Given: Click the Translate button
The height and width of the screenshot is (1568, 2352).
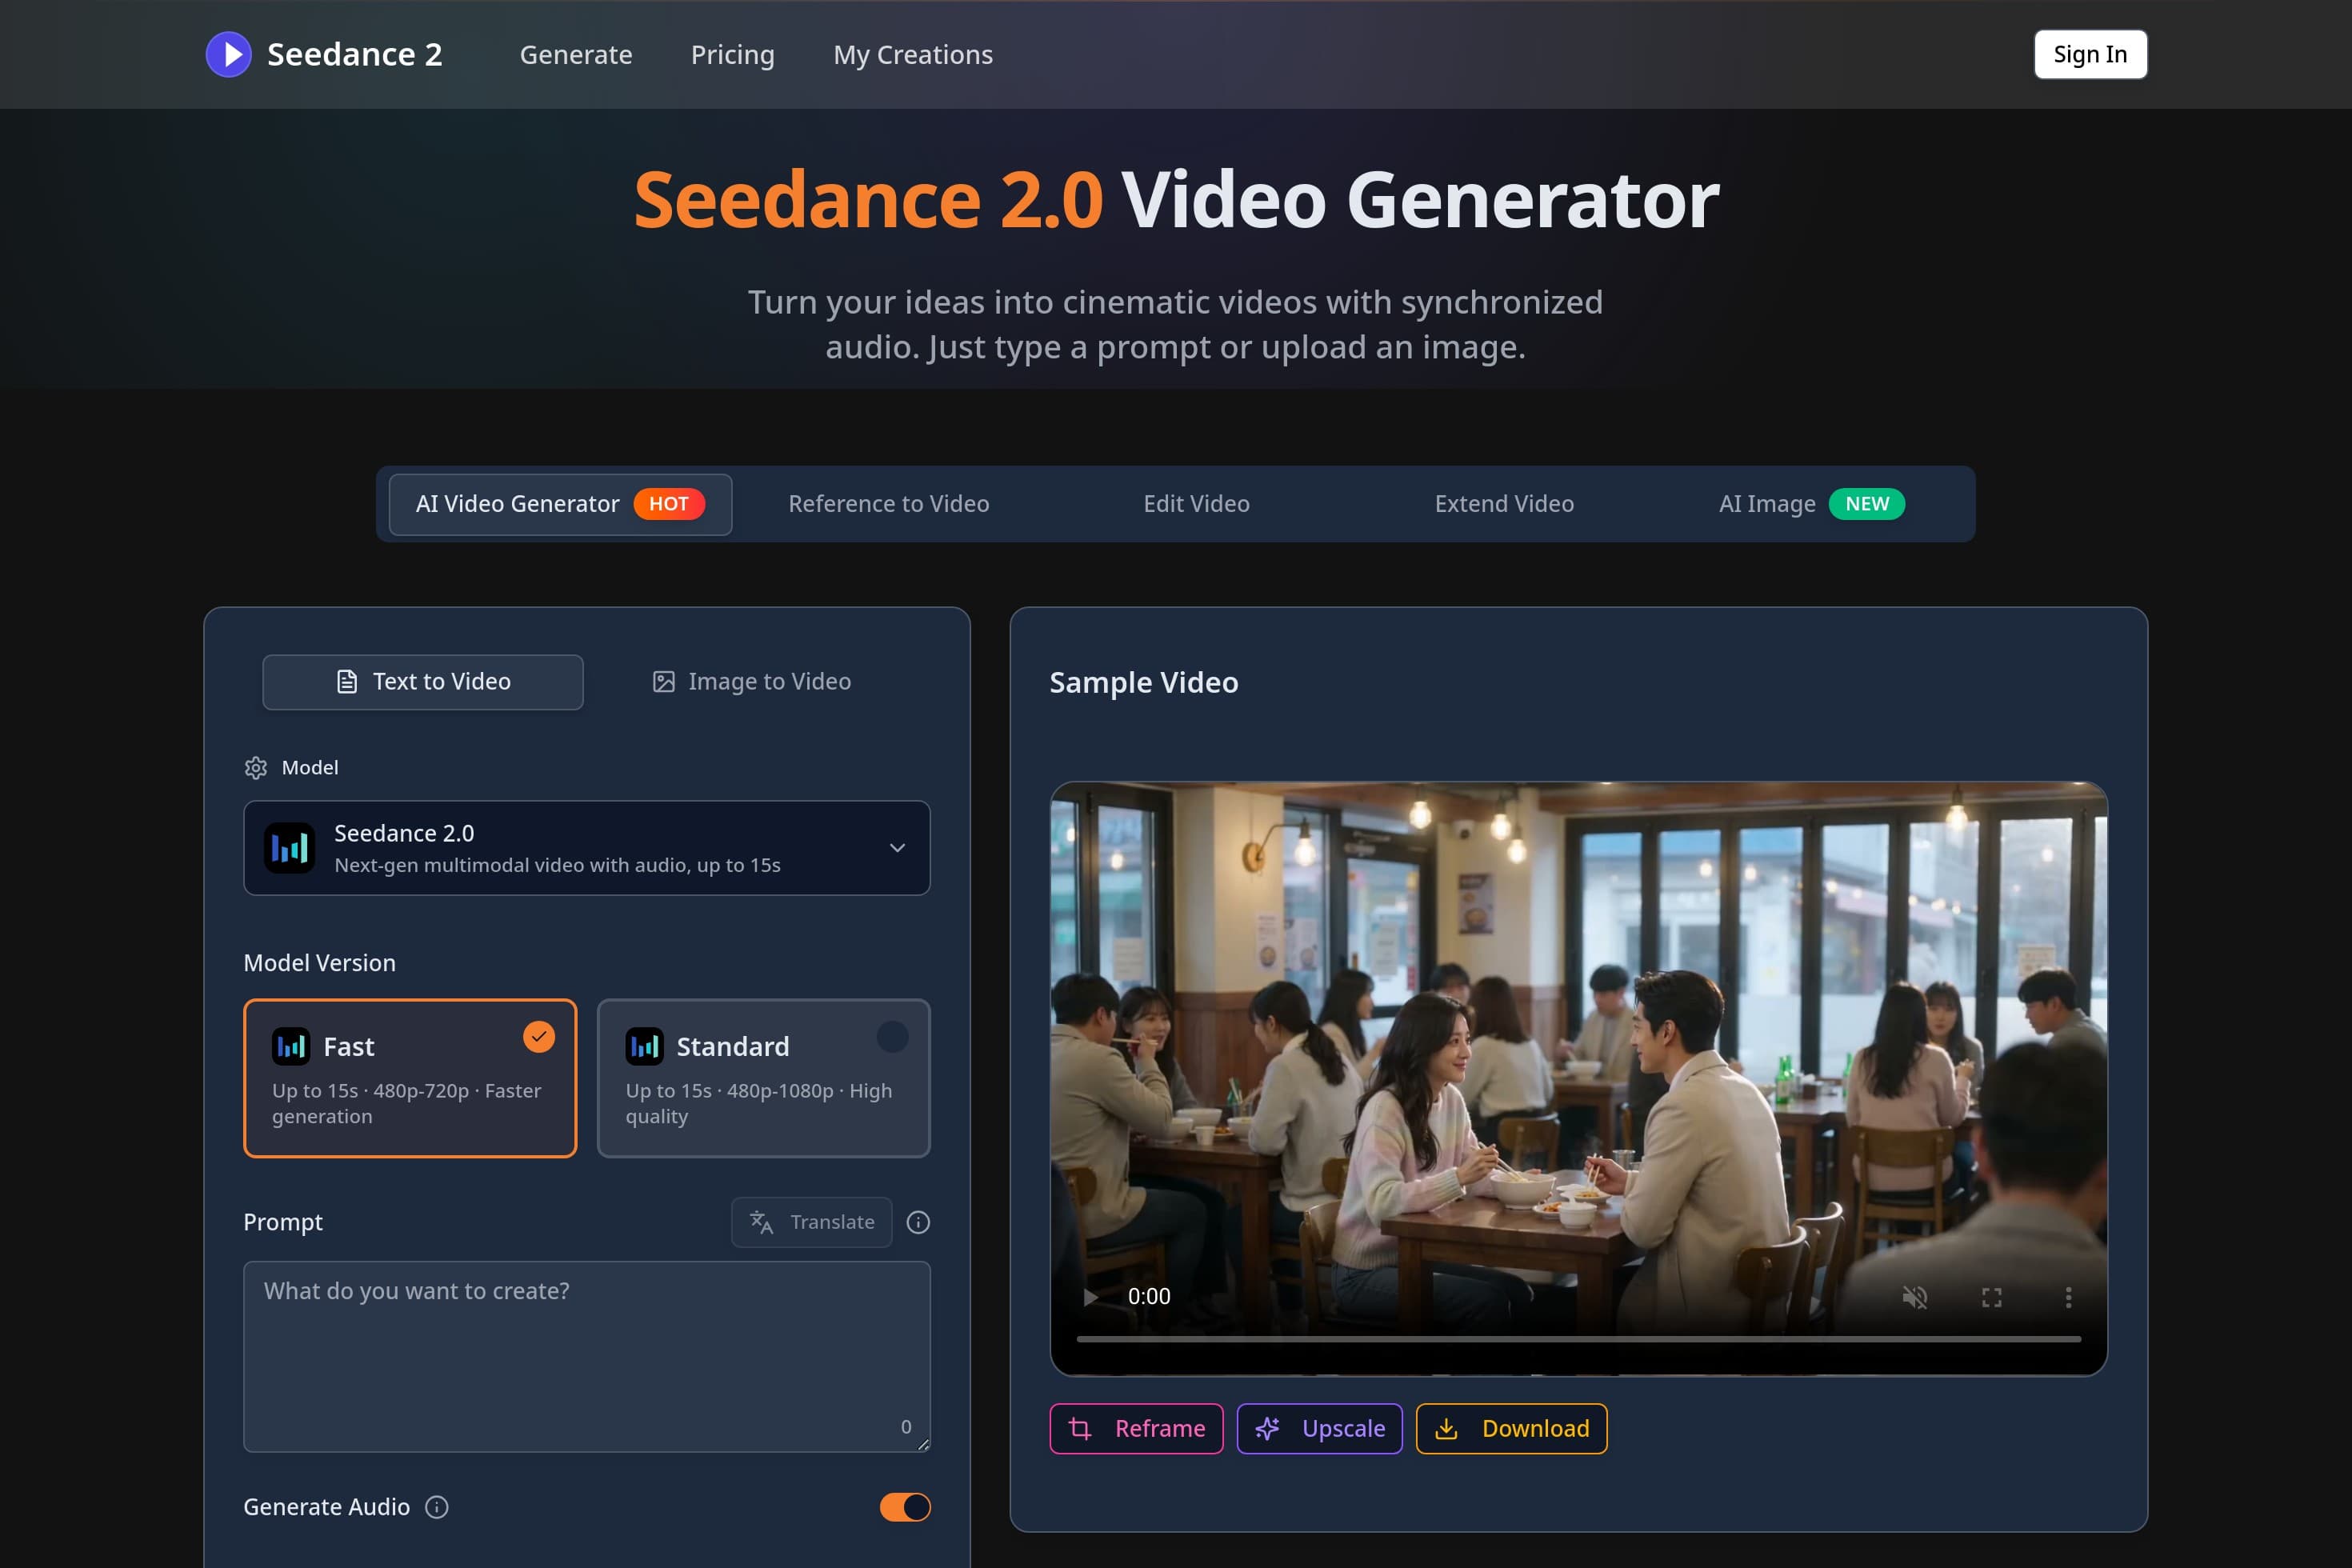Looking at the screenshot, I should [811, 1222].
